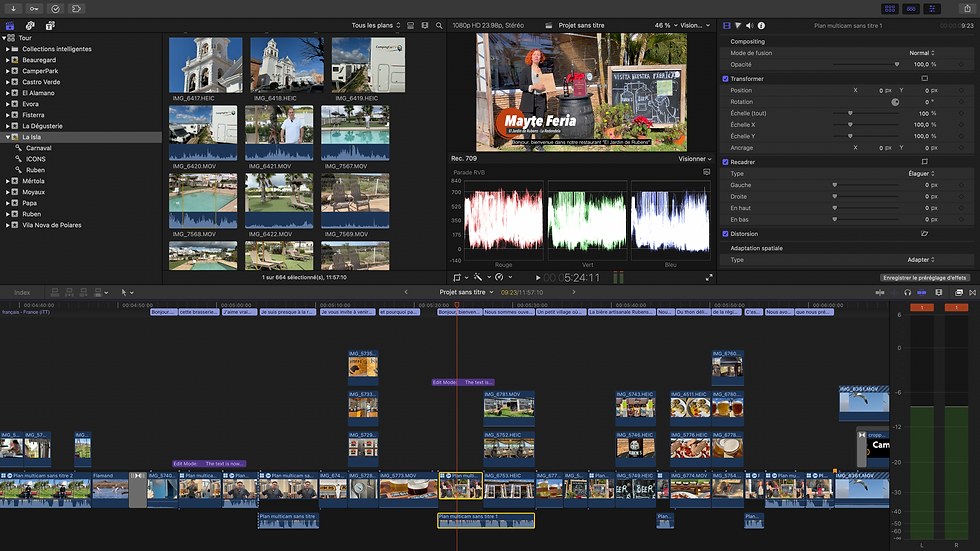Uncheck the Recadrer effect checkbox
This screenshot has height=551, width=980.
(x=726, y=161)
